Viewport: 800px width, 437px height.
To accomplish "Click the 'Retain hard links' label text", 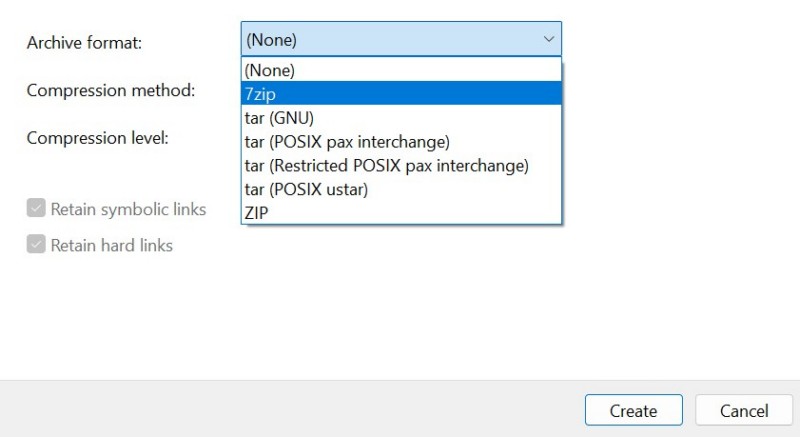I will pyautogui.click(x=111, y=245).
